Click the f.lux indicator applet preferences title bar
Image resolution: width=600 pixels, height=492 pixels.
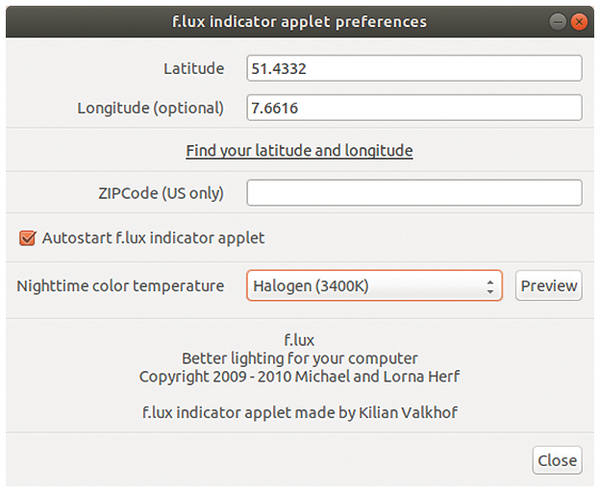point(300,22)
